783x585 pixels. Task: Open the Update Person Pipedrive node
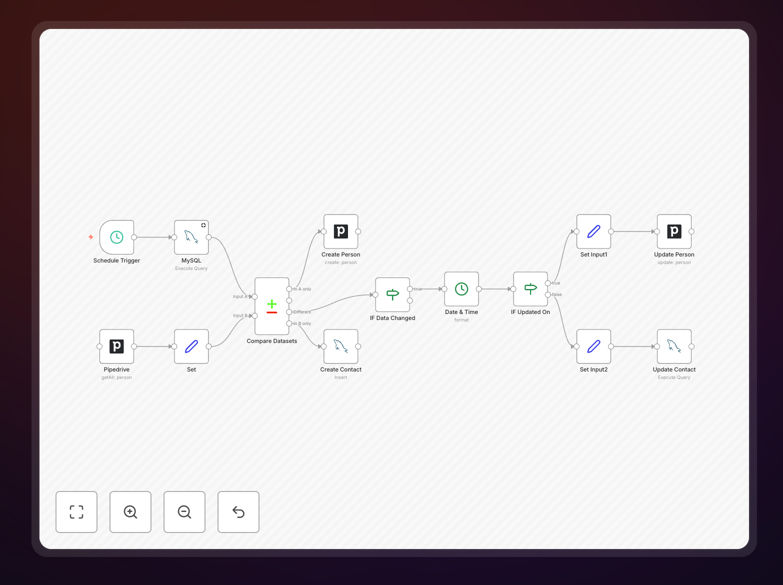pos(674,231)
